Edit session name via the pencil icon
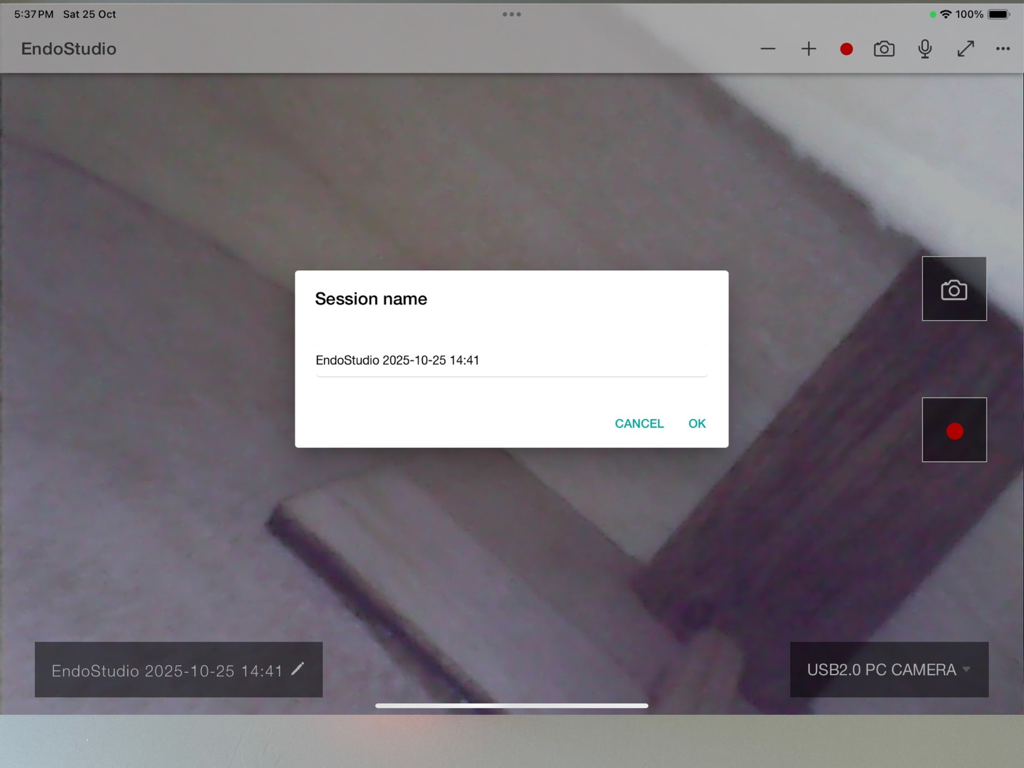 click(297, 671)
